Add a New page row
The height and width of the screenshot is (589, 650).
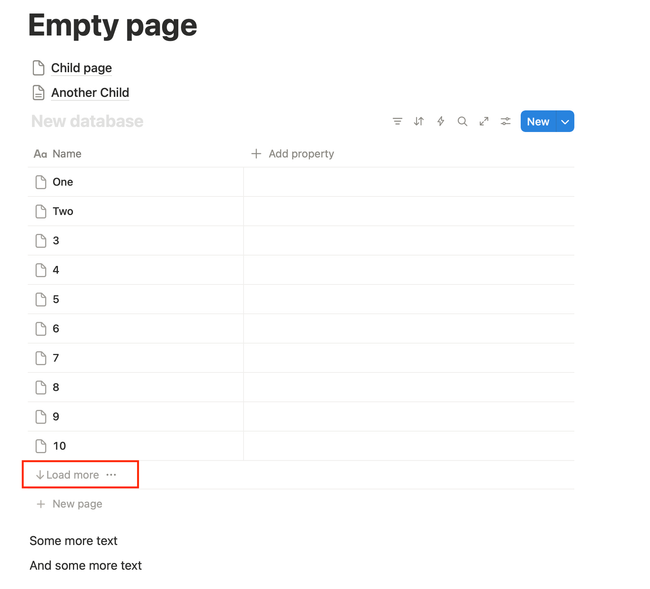(76, 504)
